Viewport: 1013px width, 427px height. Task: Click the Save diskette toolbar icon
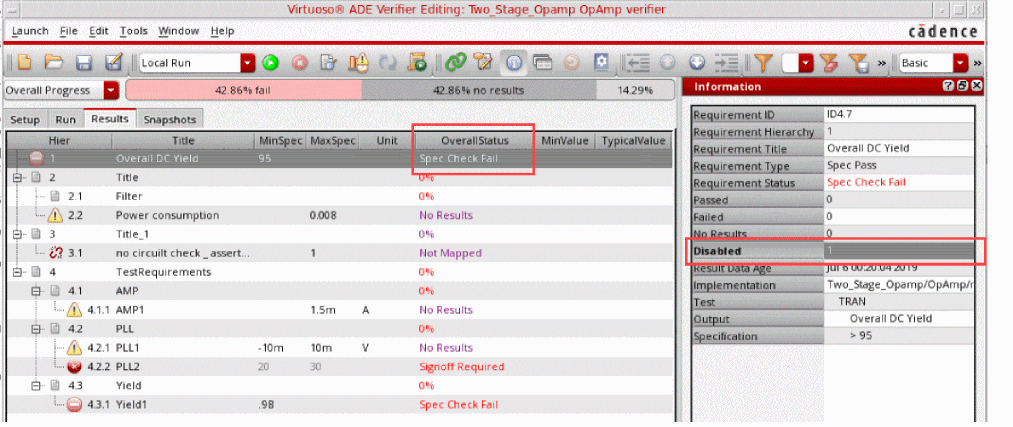coord(83,63)
